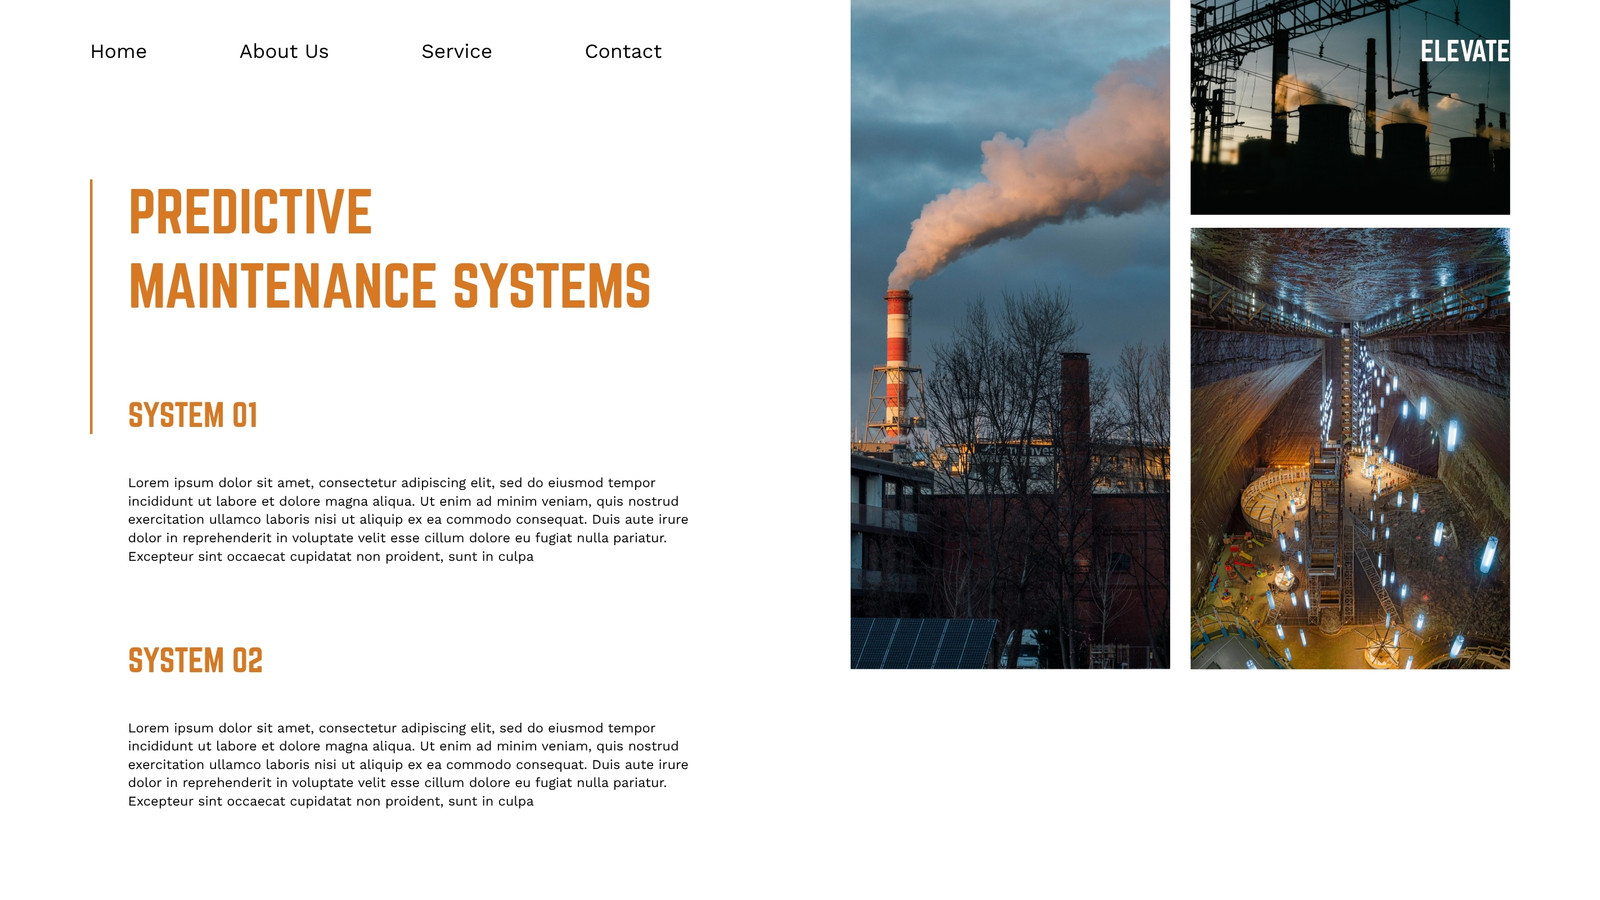Image resolution: width=1600 pixels, height=900 pixels.
Task: Click the orange vertical accent line
Action: pyautogui.click(x=91, y=307)
